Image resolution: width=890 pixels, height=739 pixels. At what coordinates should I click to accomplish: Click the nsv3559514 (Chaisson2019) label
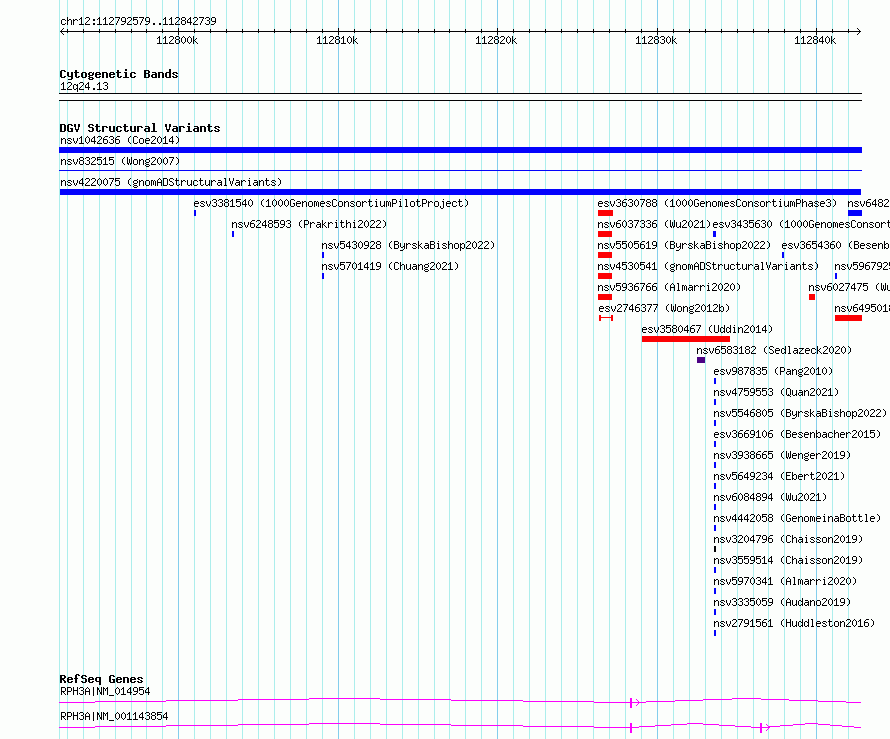(788, 560)
